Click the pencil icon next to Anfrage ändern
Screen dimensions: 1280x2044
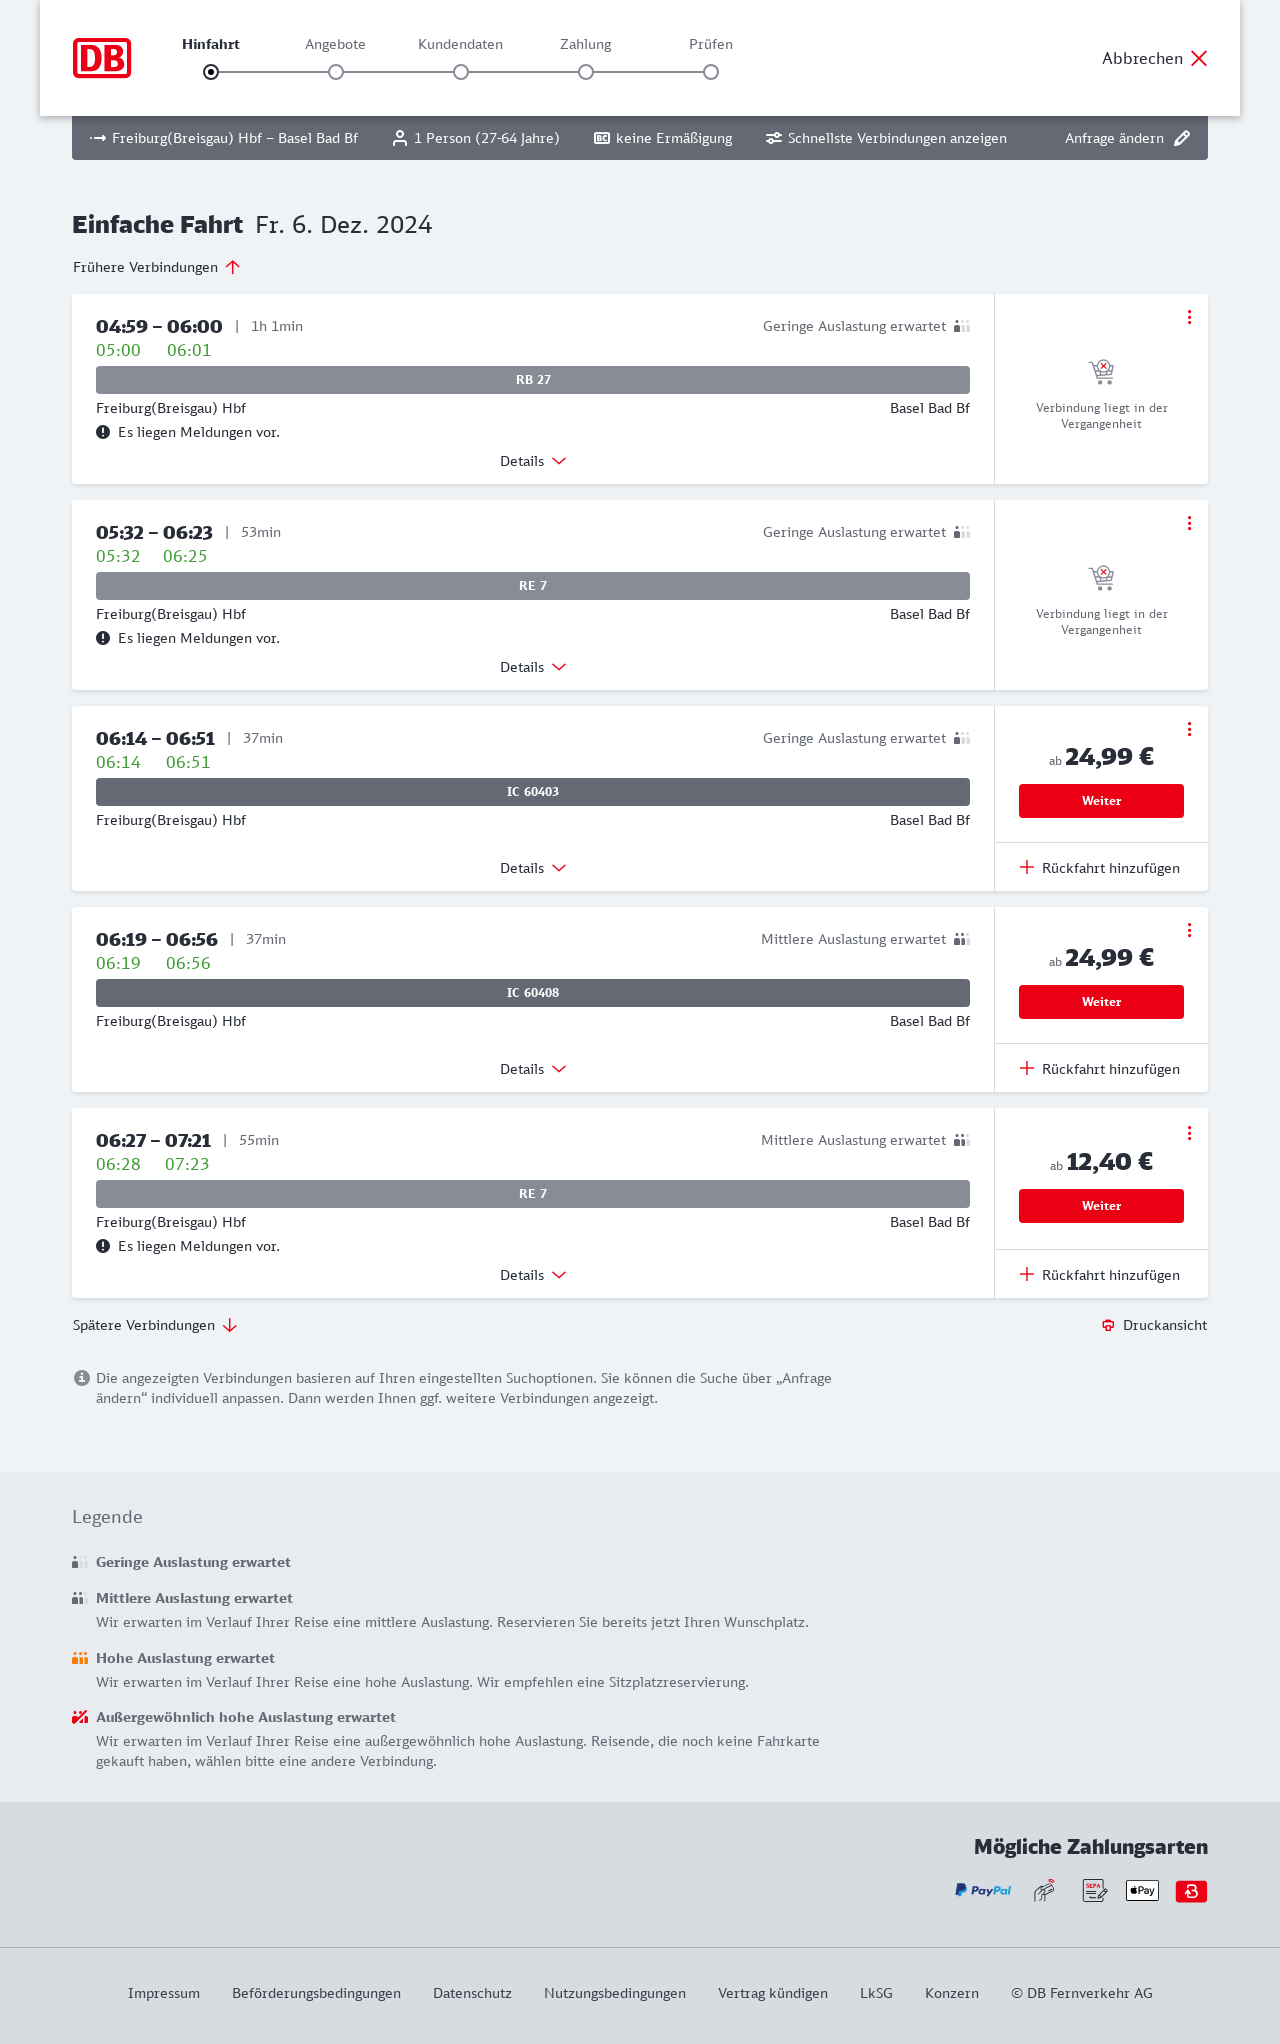[x=1182, y=138]
